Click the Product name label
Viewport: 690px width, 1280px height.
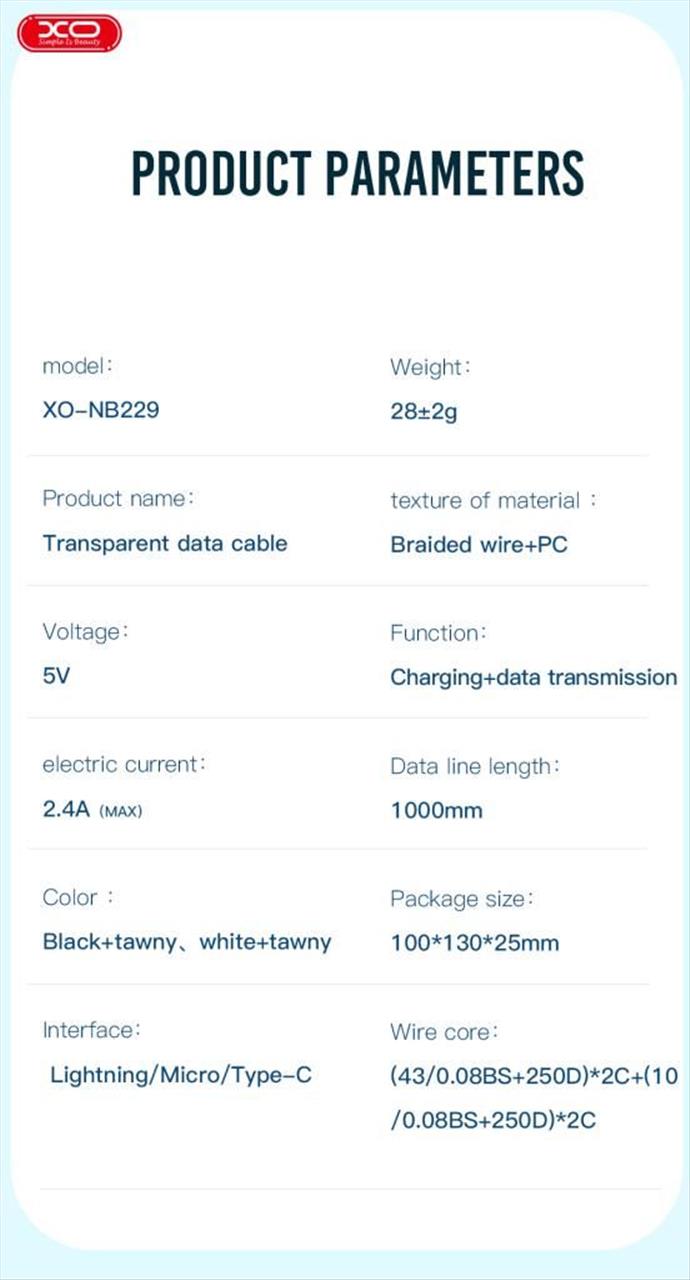[118, 499]
